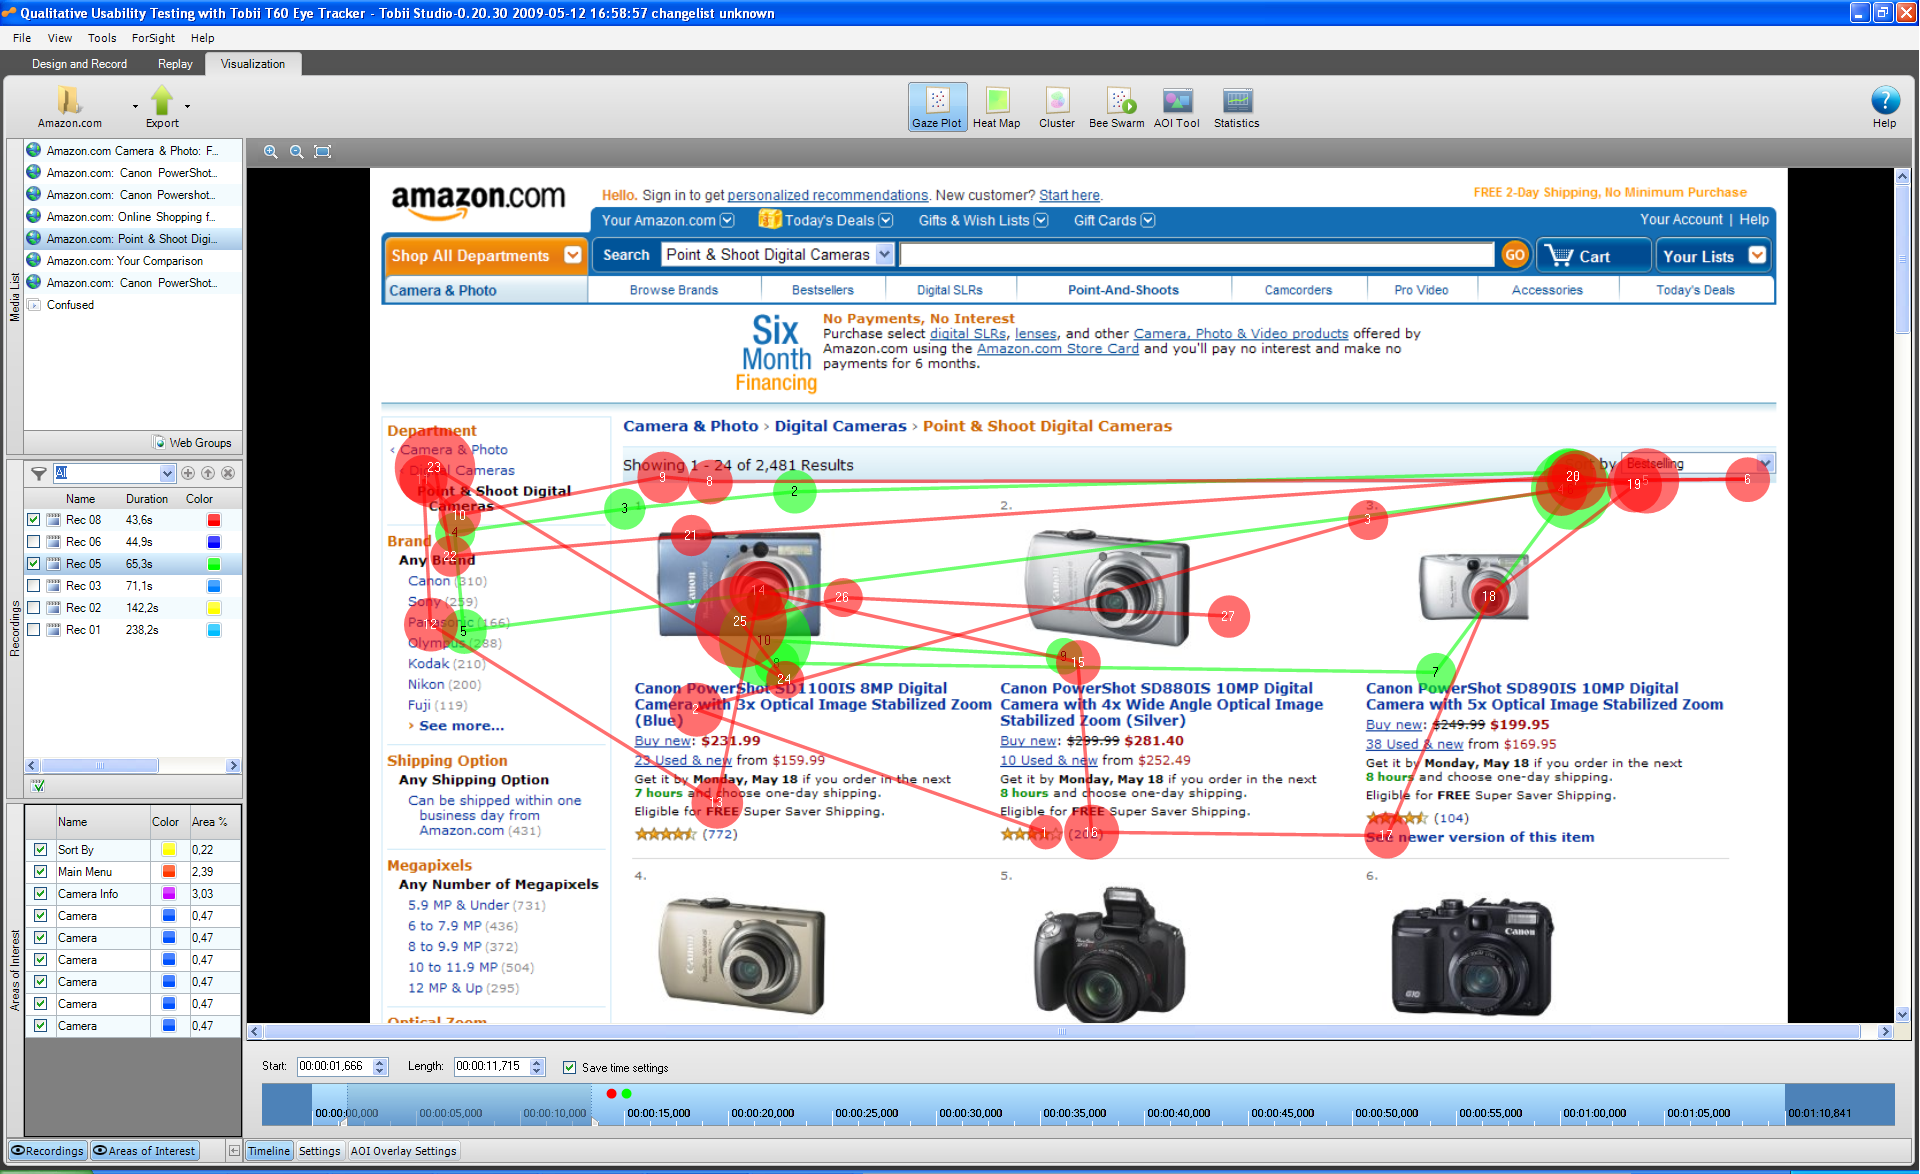
Task: Click the Web Groups icon
Action: click(159, 442)
